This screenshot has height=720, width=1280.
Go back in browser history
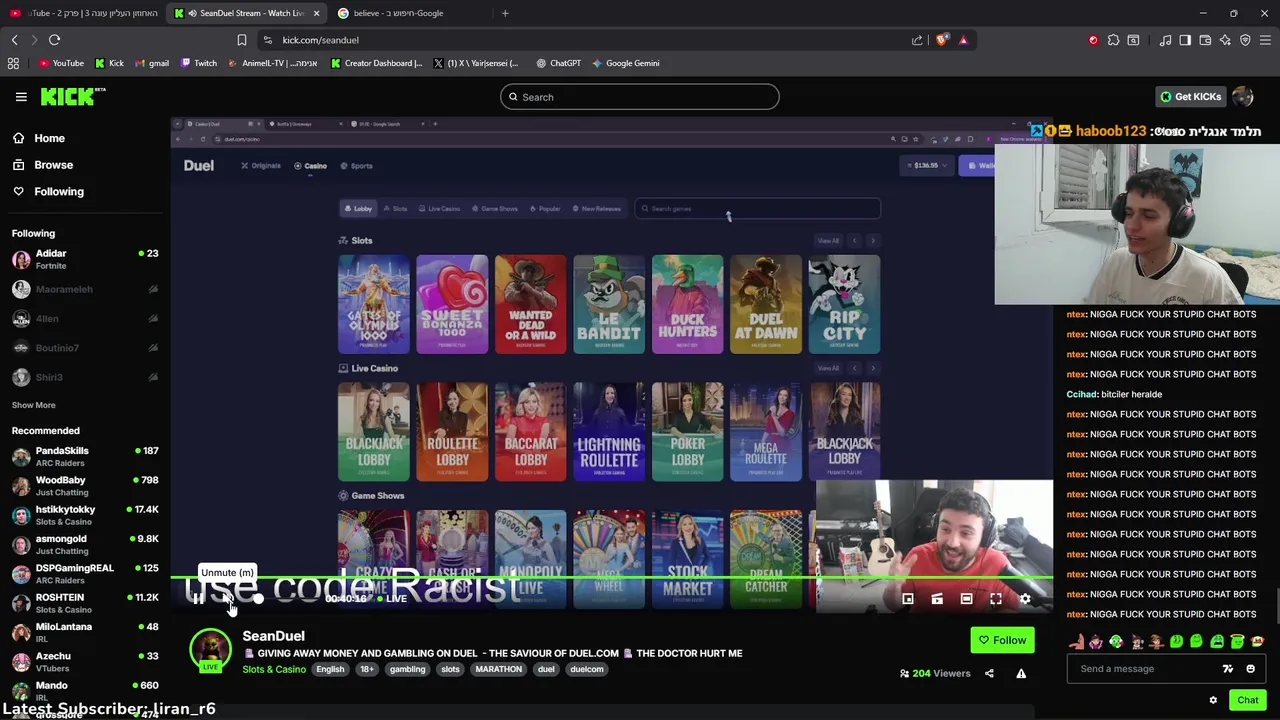coord(14,40)
